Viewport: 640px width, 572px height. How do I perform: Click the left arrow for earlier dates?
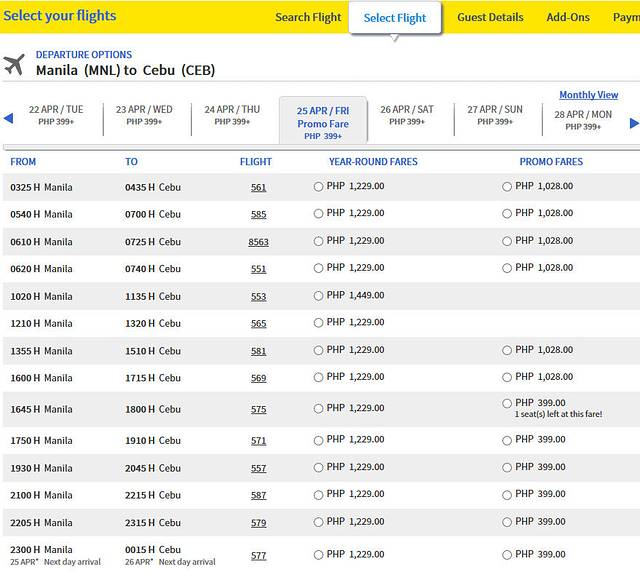click(8, 119)
